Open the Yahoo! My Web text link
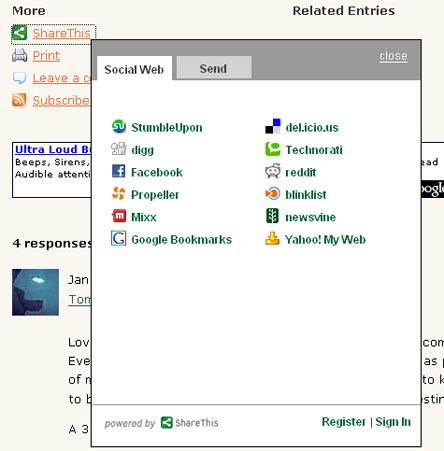Viewport: 444px width, 451px height. pos(325,239)
